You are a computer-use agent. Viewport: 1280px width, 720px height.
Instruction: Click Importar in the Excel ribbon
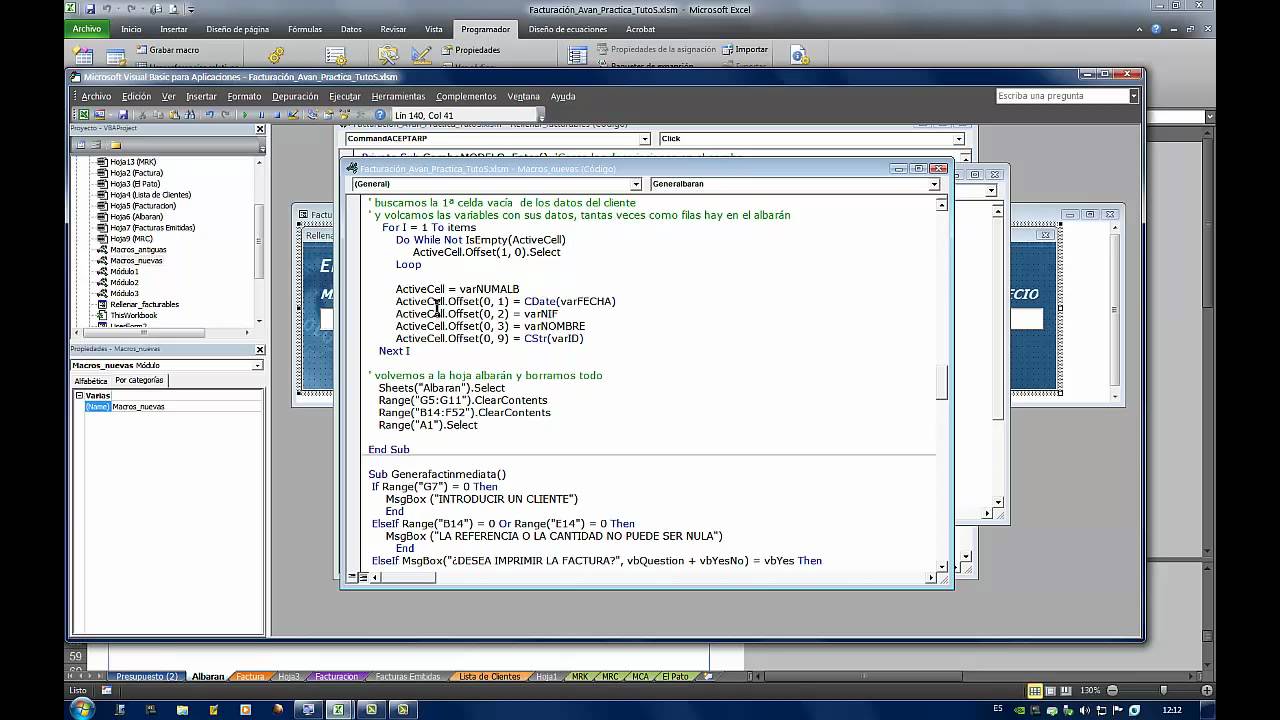745,49
